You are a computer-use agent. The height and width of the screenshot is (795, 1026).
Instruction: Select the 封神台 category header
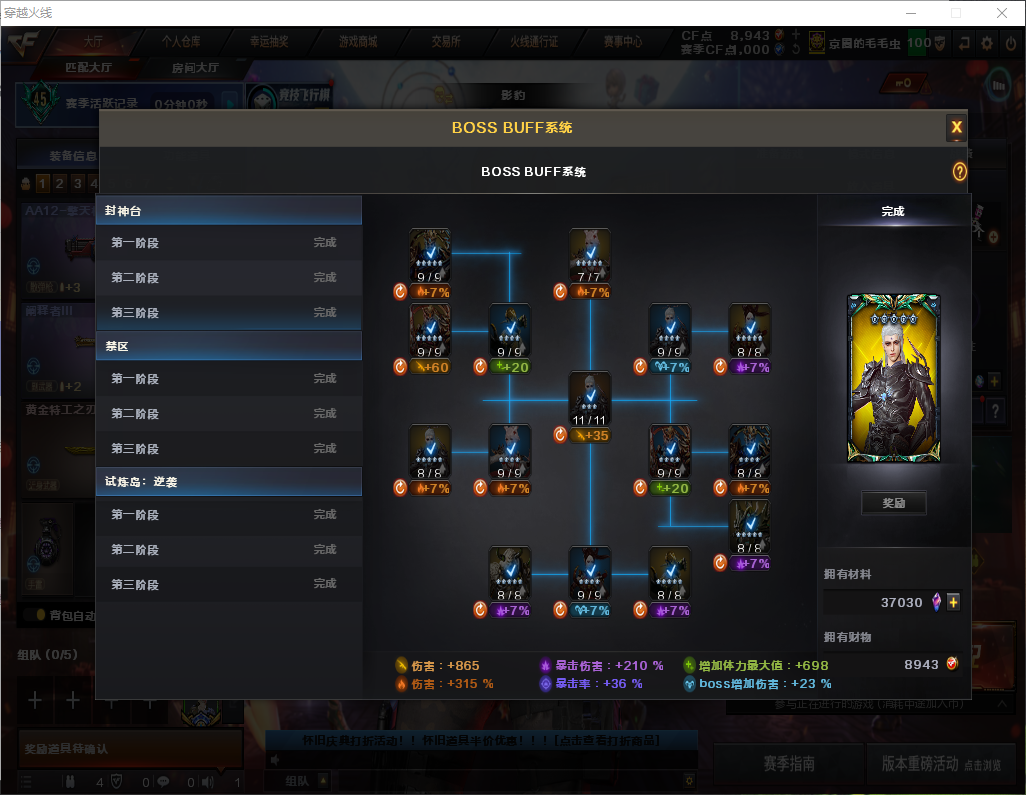[x=229, y=211]
